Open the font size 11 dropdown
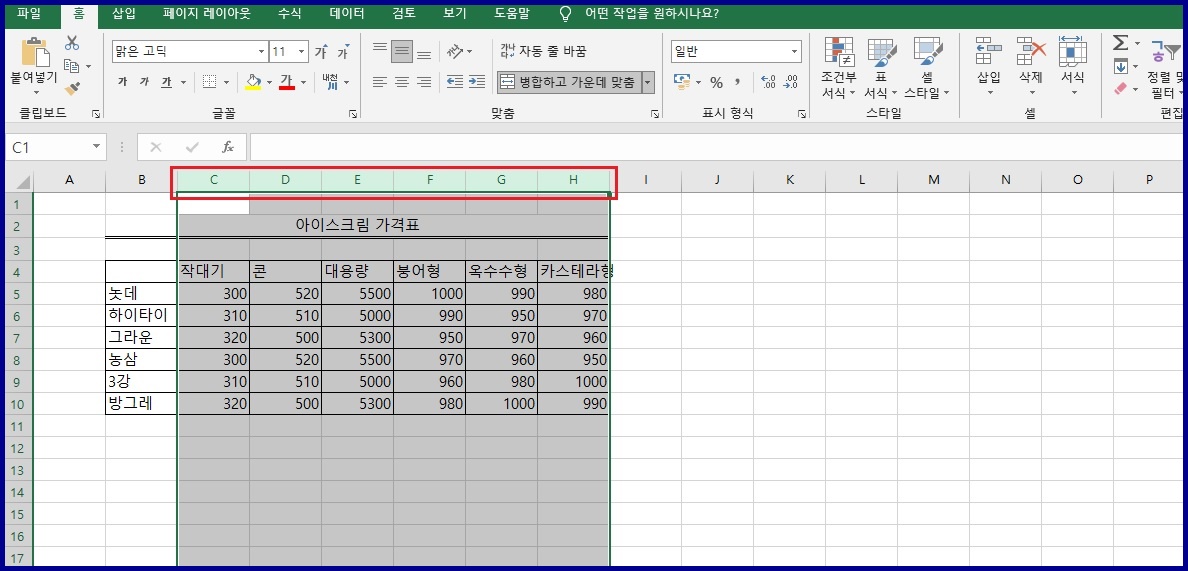Image resolution: width=1188 pixels, height=571 pixels. (302, 51)
